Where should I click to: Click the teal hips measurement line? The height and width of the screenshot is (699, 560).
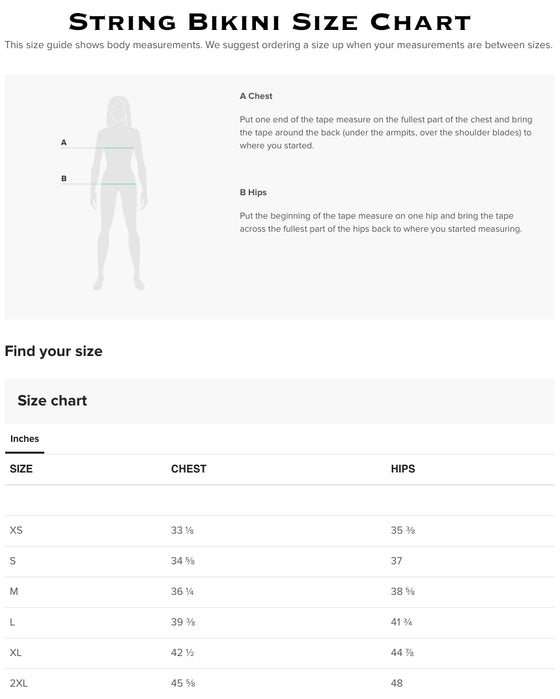coord(119,184)
